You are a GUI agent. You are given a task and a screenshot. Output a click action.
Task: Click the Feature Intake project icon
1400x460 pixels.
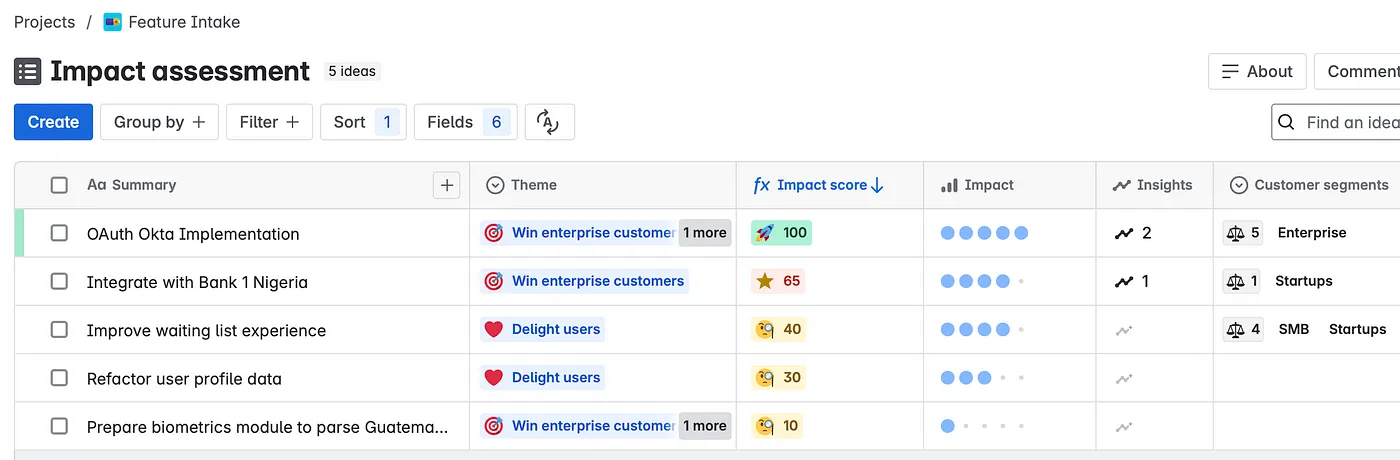113,21
